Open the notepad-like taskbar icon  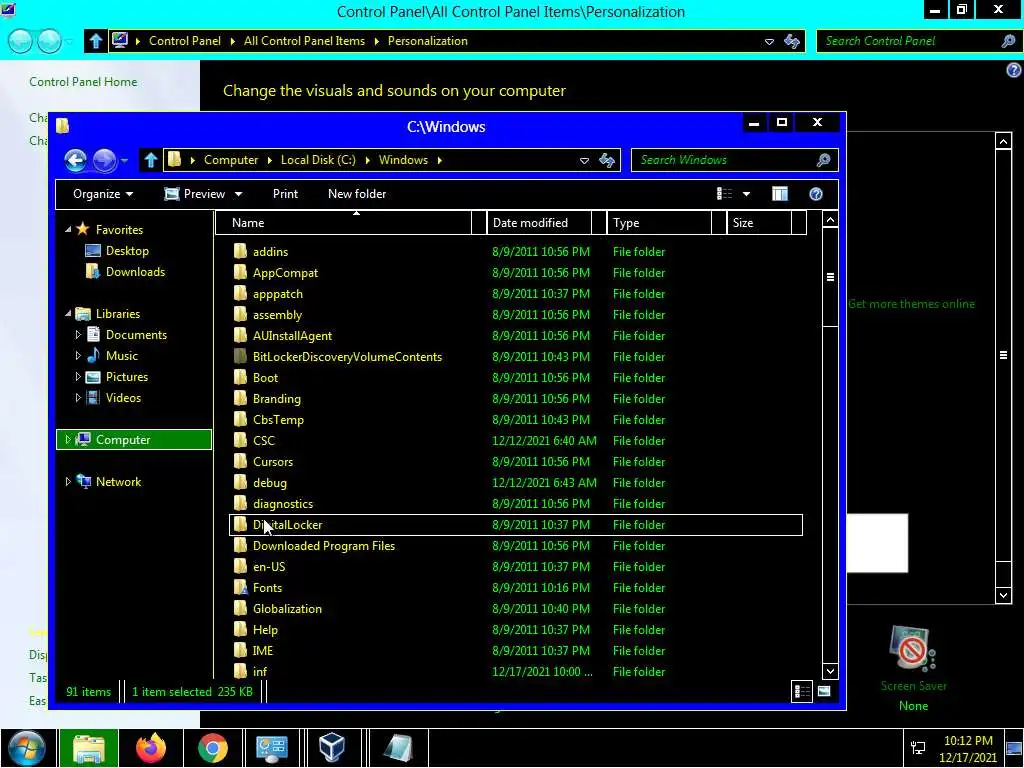coord(398,748)
